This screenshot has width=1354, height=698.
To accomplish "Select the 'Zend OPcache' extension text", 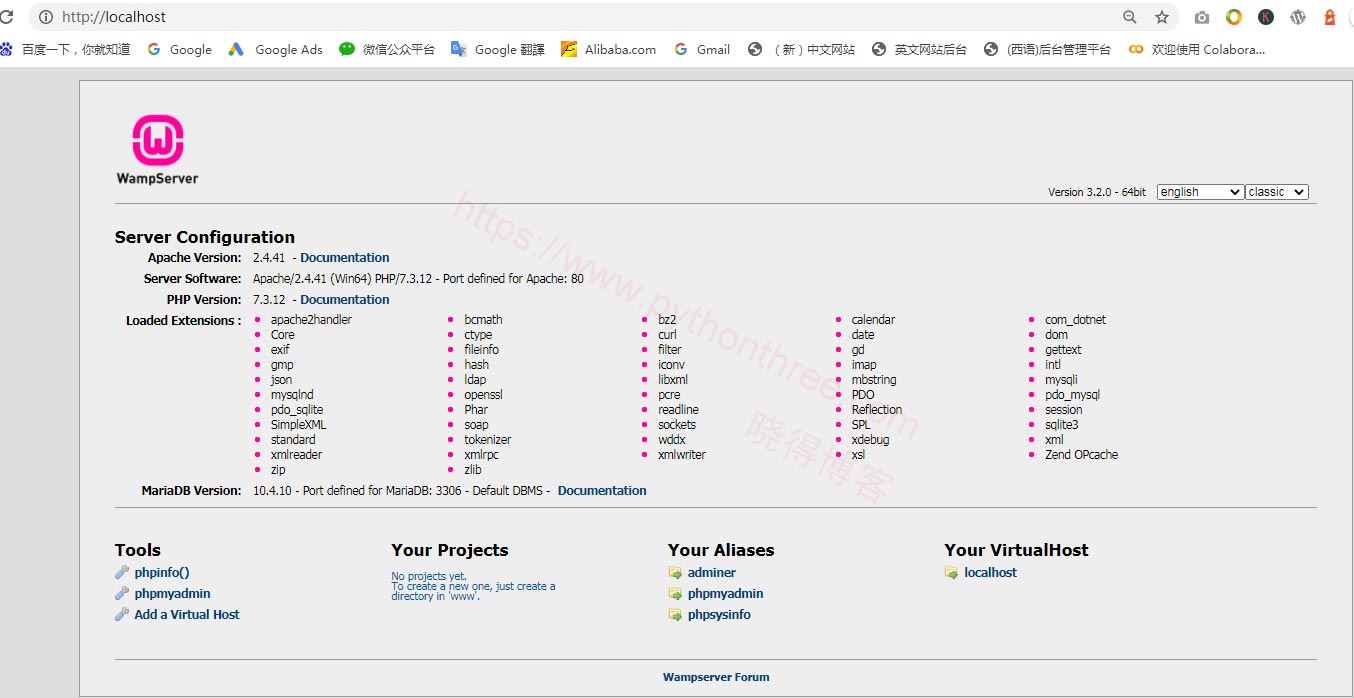I will (1082, 455).
